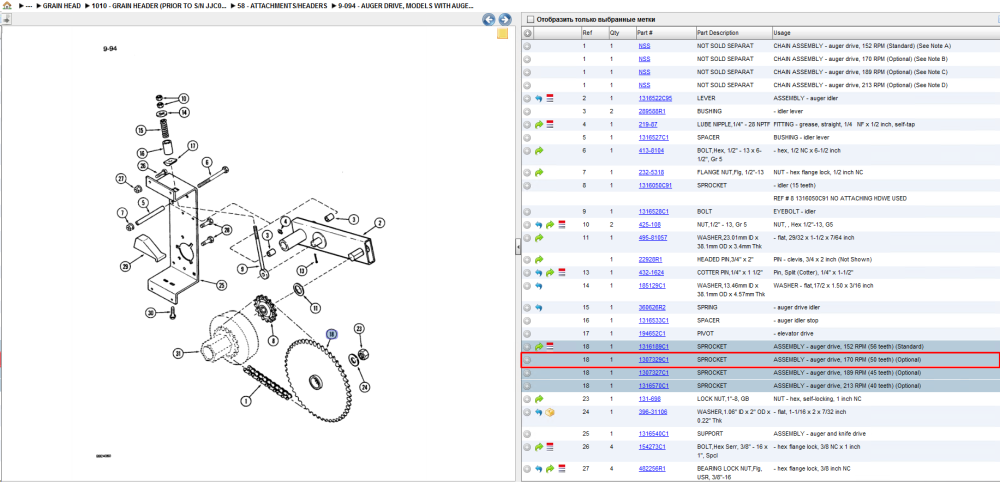Click usage text '- auger idler stop'
Image resolution: width=1000 pixels, height=482 pixels.
(x=795, y=321)
